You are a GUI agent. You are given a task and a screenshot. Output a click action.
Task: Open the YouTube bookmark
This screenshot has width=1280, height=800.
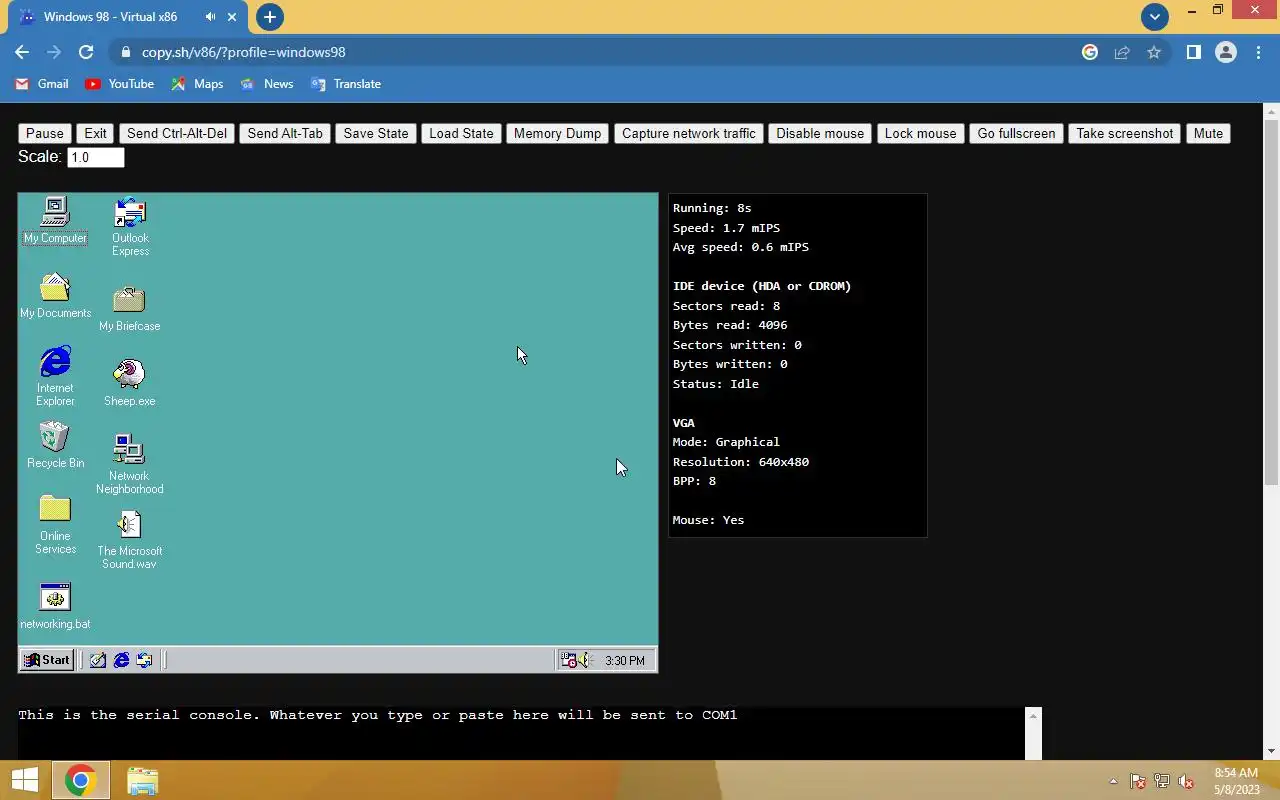[x=120, y=84]
